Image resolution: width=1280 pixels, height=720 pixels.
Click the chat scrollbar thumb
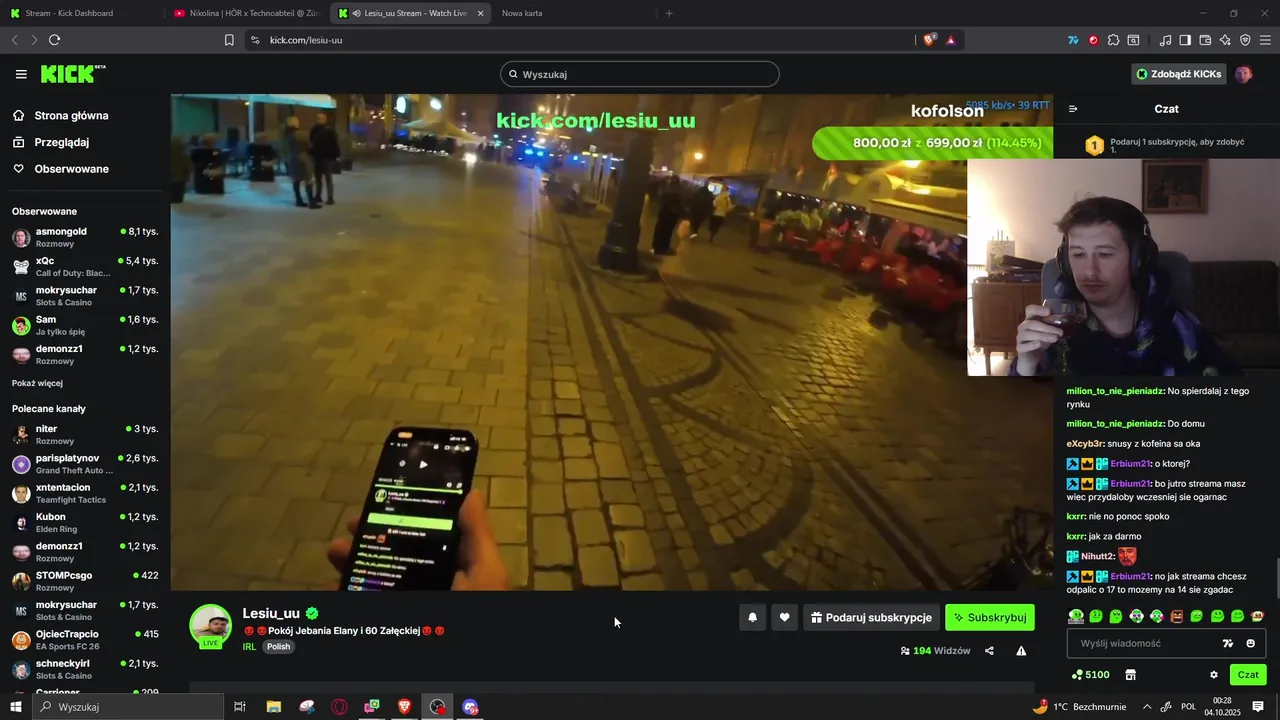click(x=1277, y=577)
